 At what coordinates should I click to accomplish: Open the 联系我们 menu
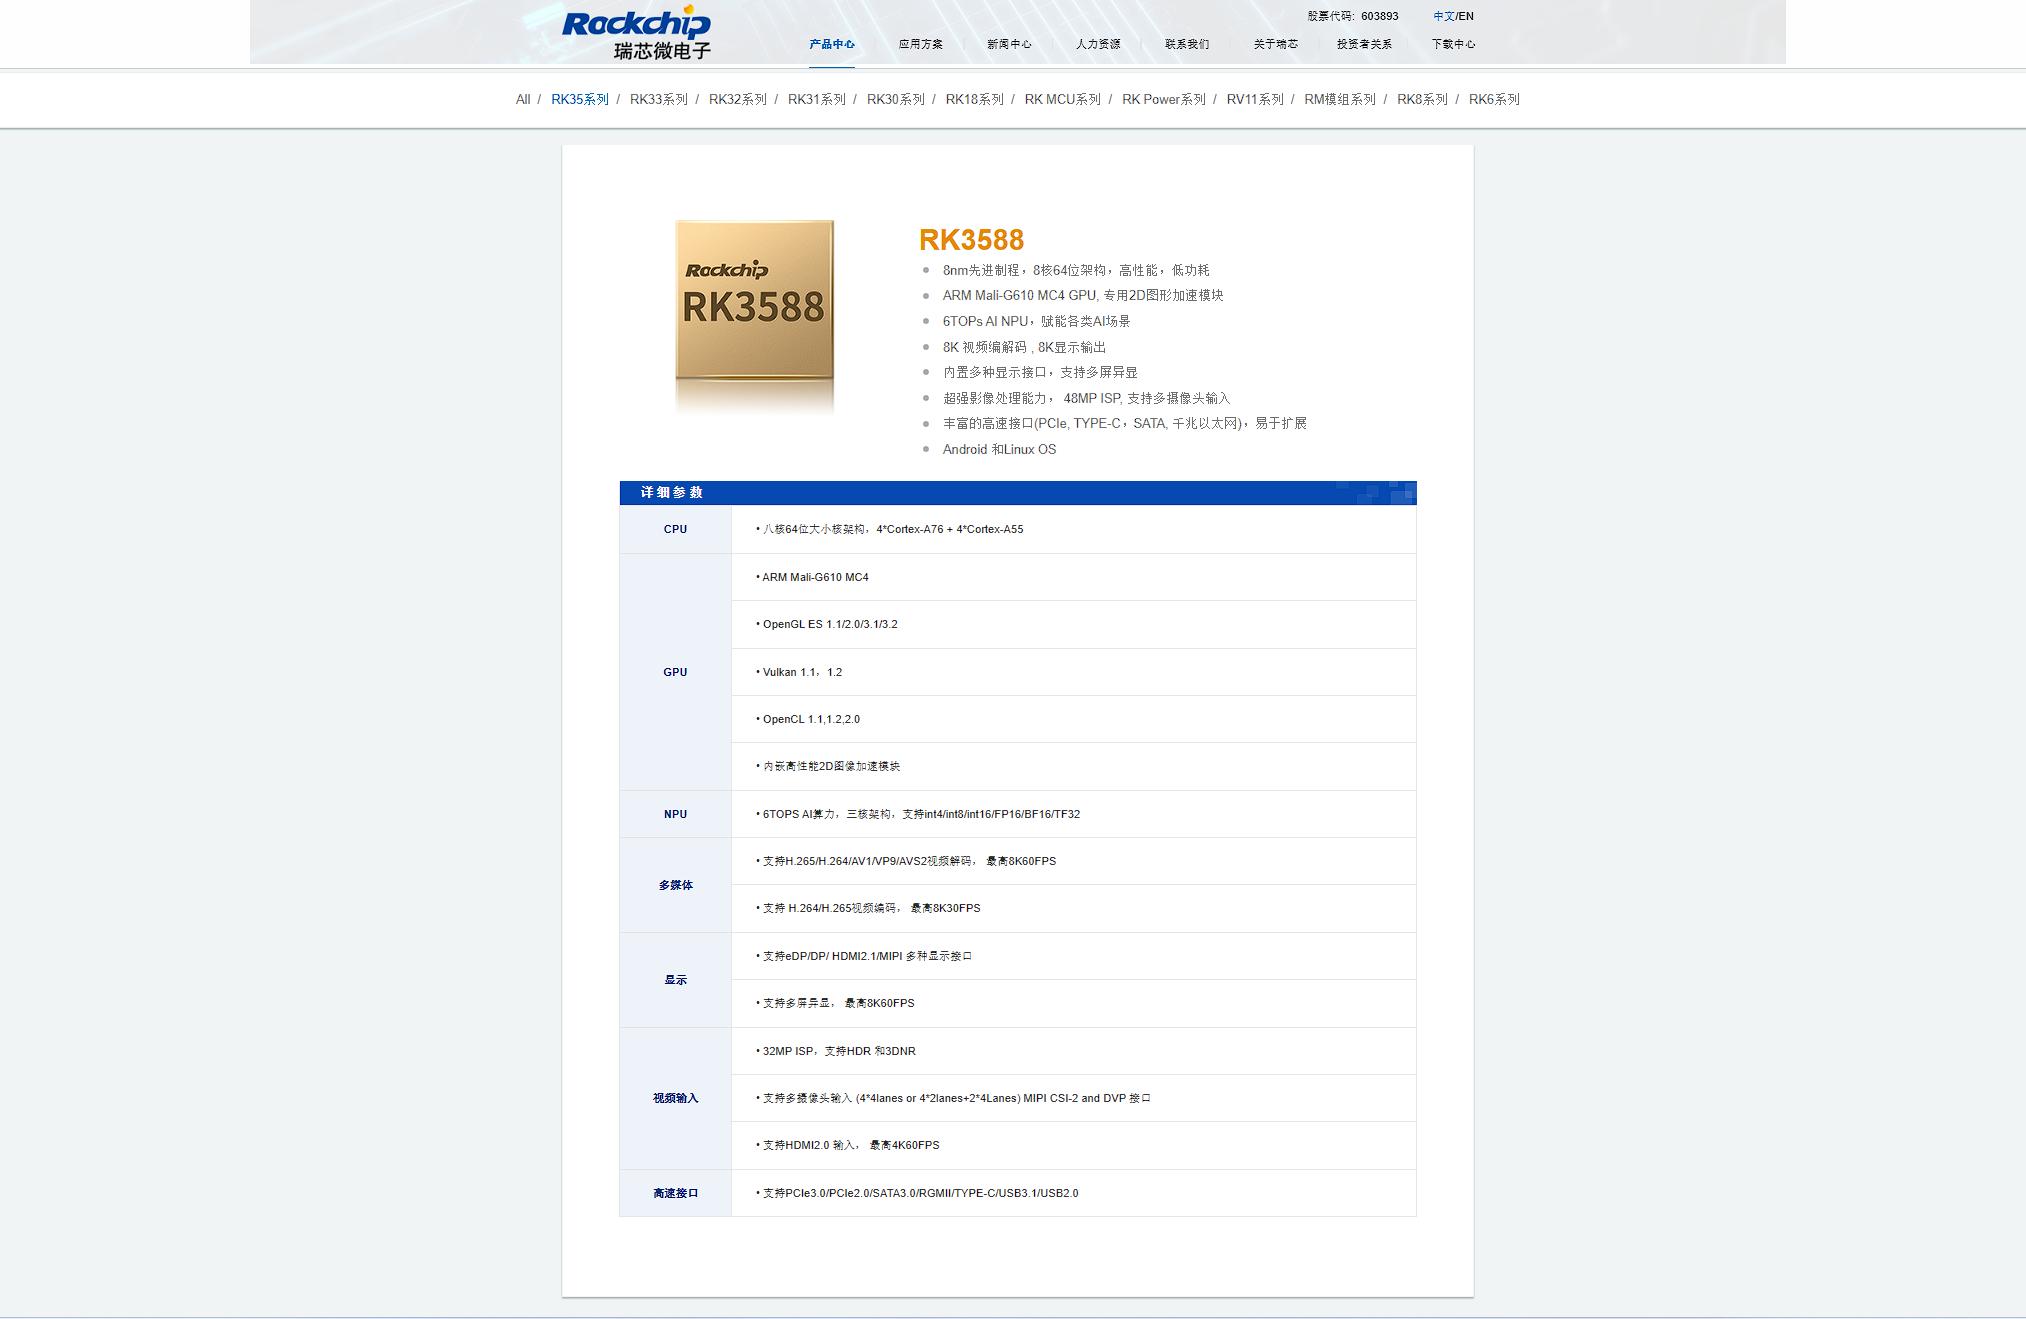[1186, 44]
